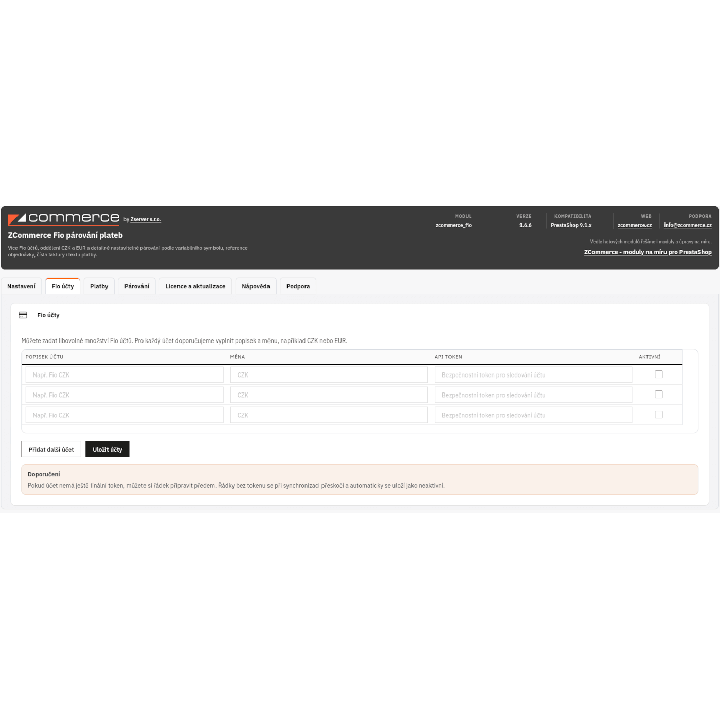Focus the Popisek účtu field in third row
Image resolution: width=720 pixels, height=720 pixels.
[124, 415]
